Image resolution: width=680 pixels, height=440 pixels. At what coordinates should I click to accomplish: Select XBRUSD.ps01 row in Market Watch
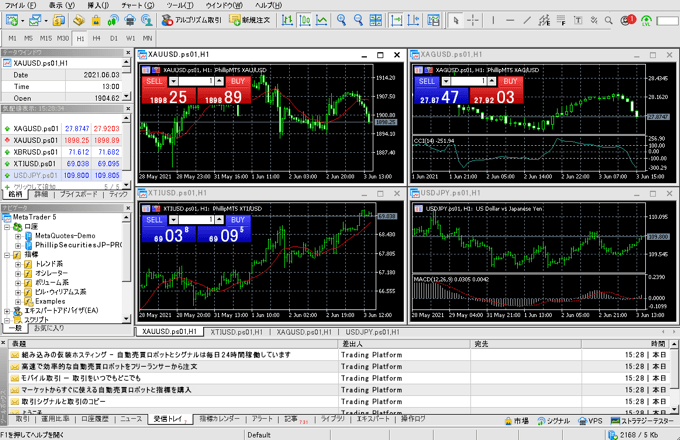62,152
